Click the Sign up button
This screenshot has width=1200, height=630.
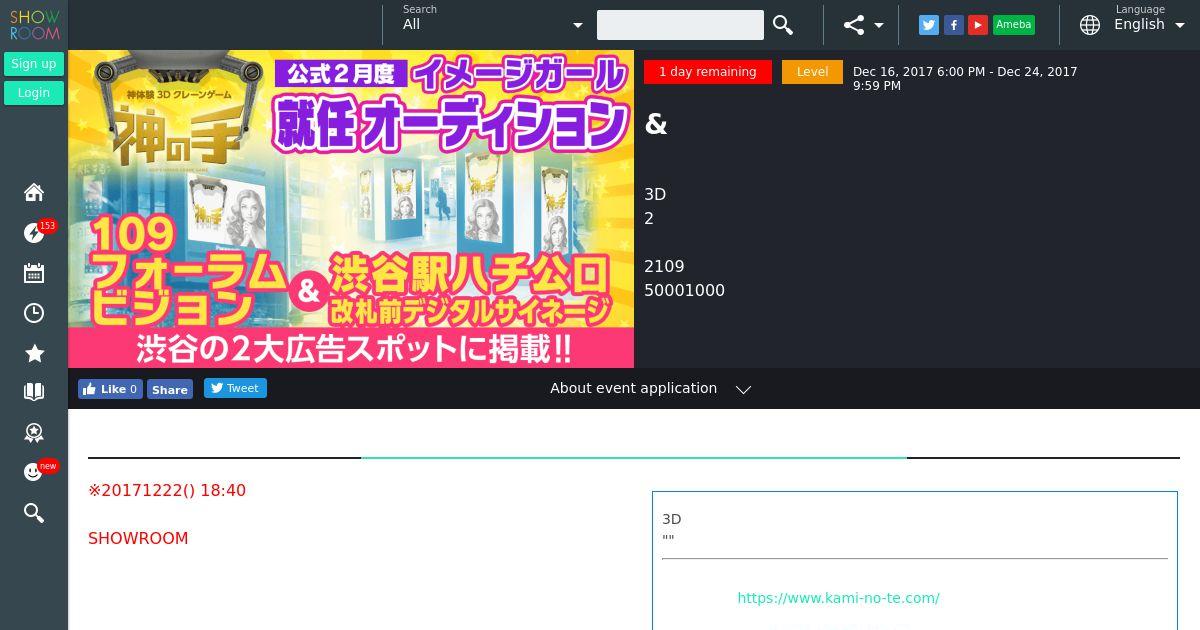34,64
